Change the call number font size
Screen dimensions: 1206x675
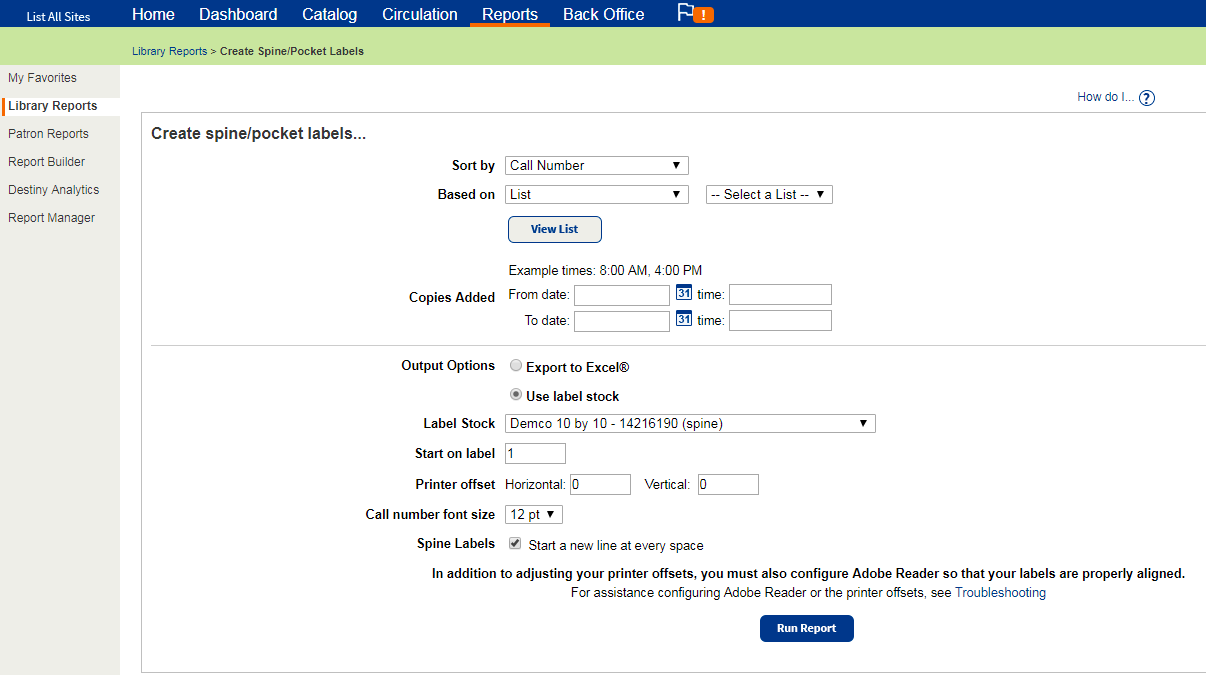click(533, 514)
